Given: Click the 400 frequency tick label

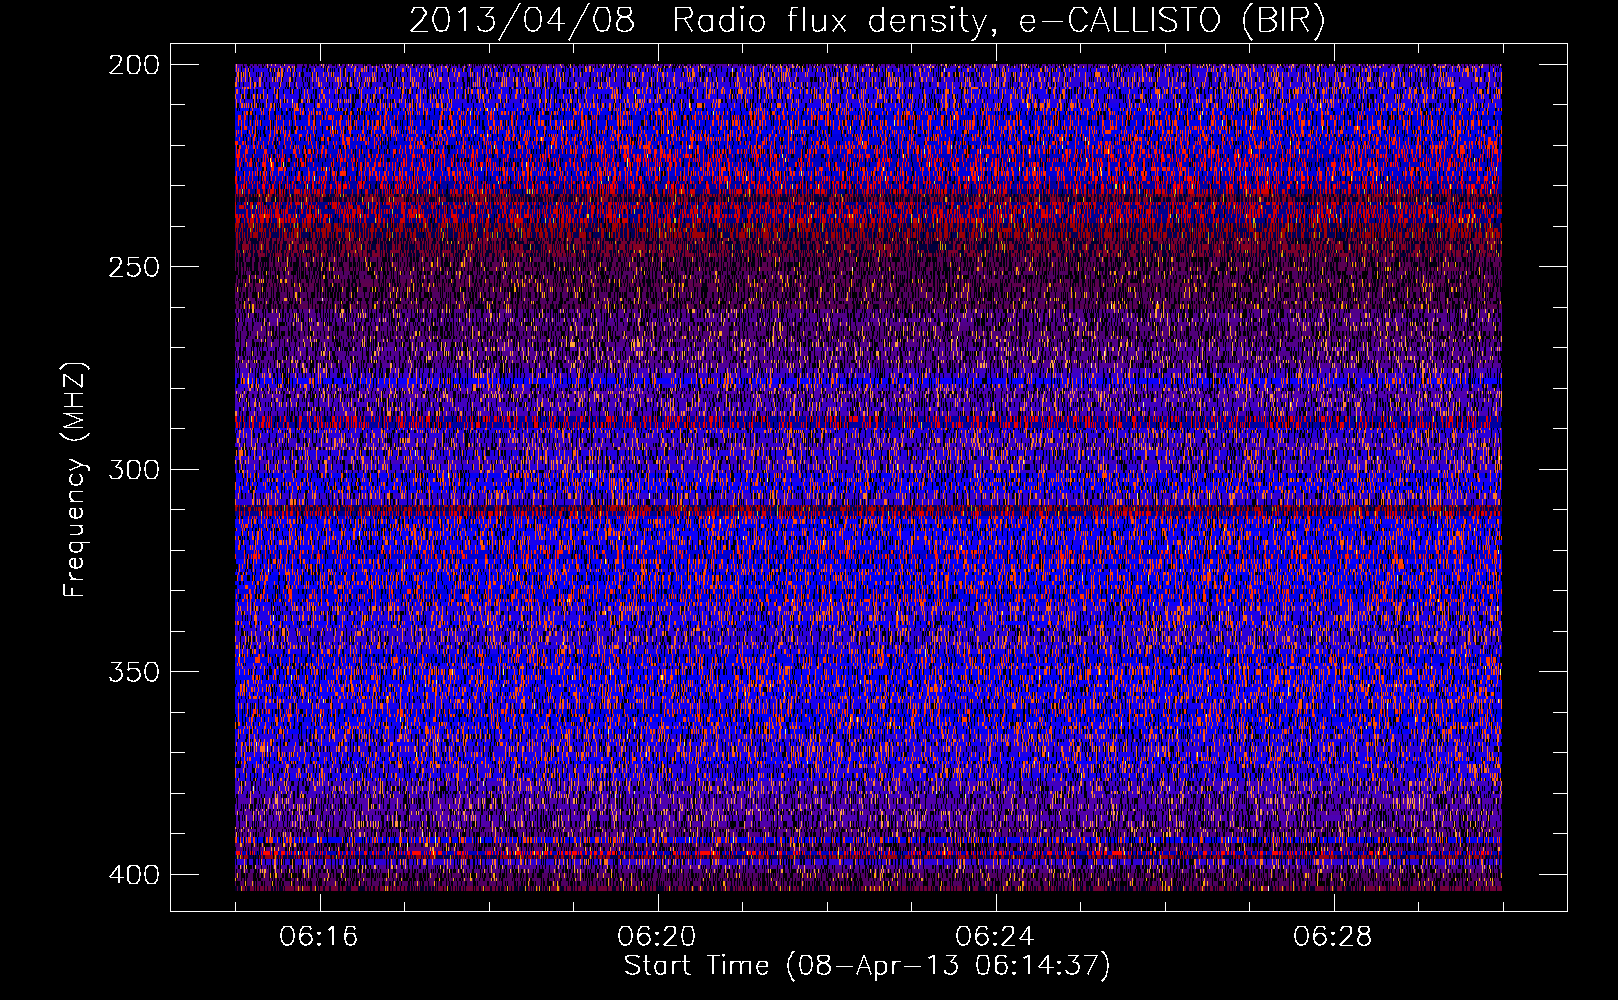Looking at the screenshot, I should click(134, 874).
